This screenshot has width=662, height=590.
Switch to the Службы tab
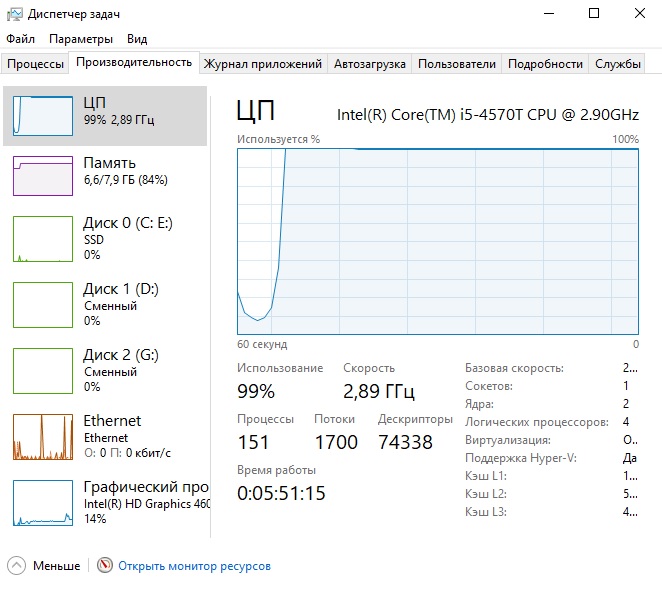tap(617, 64)
